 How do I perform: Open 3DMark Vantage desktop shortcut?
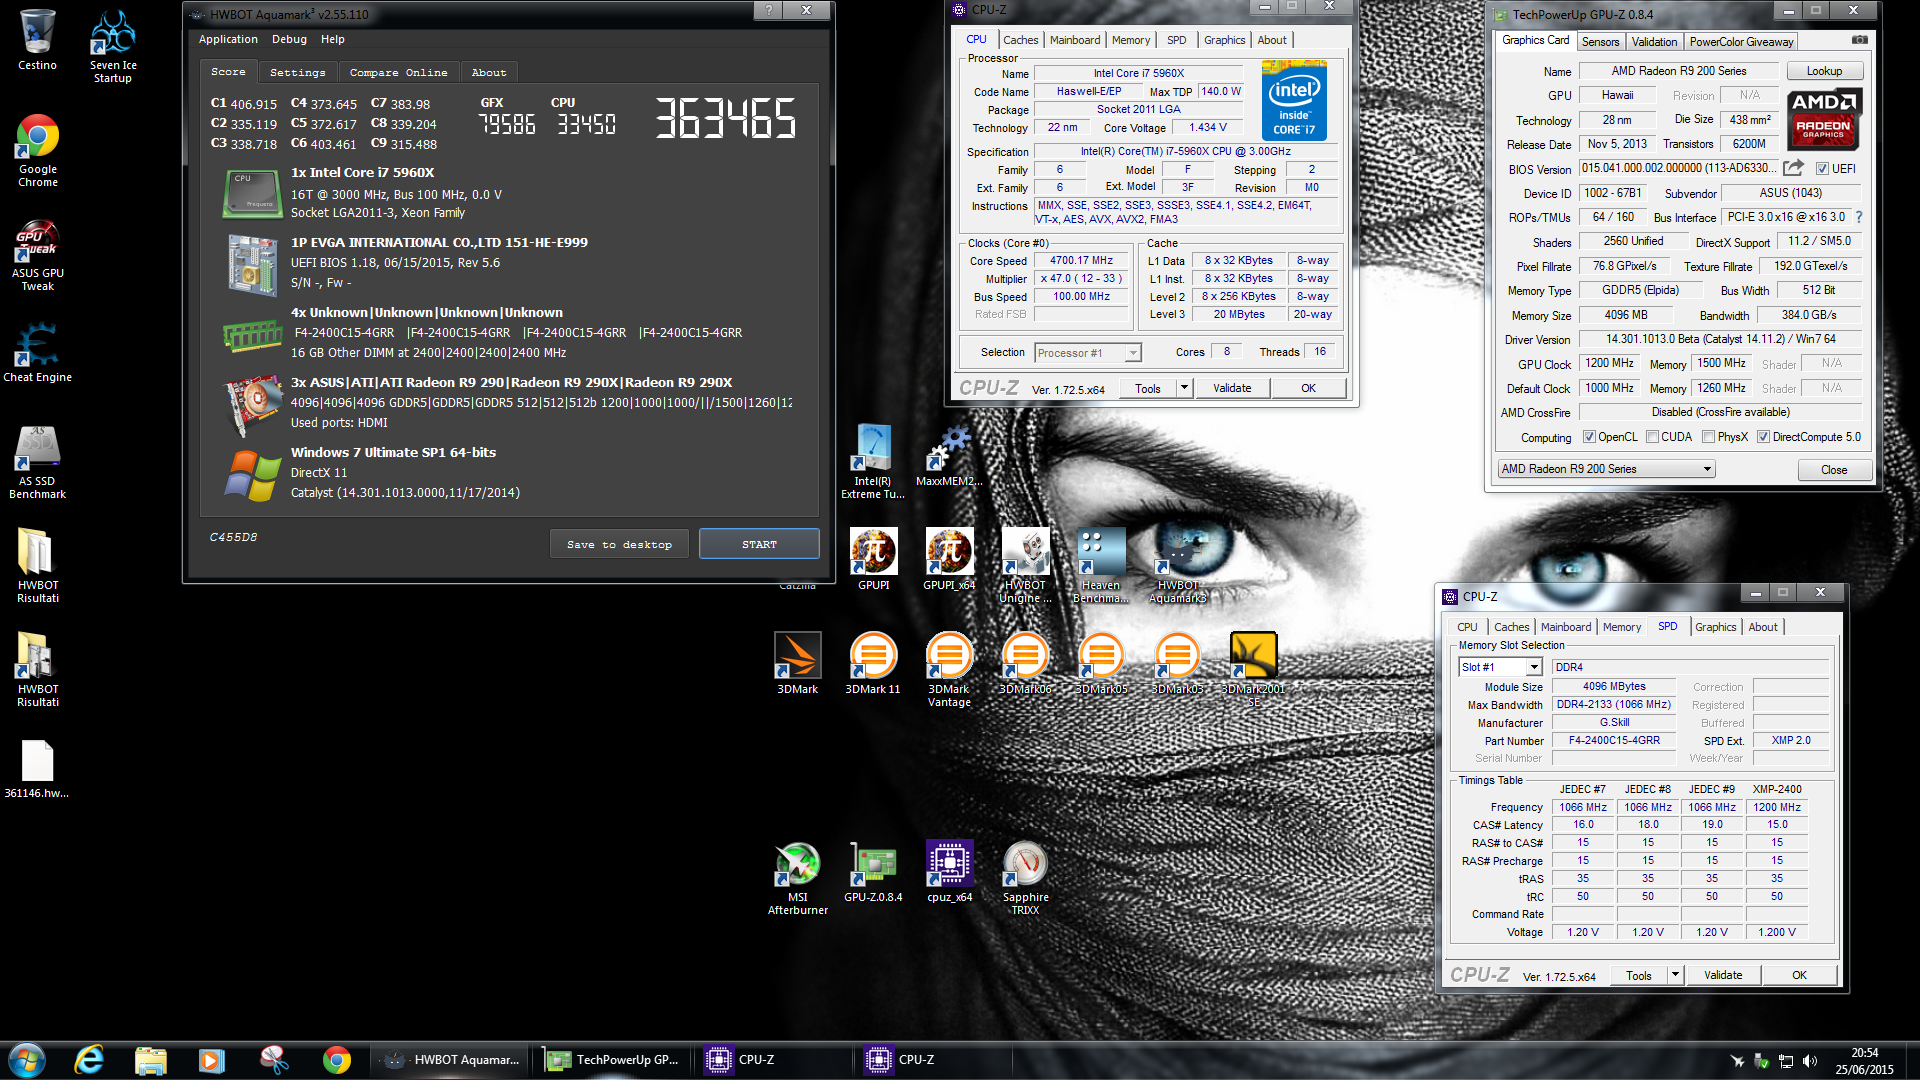tap(949, 669)
